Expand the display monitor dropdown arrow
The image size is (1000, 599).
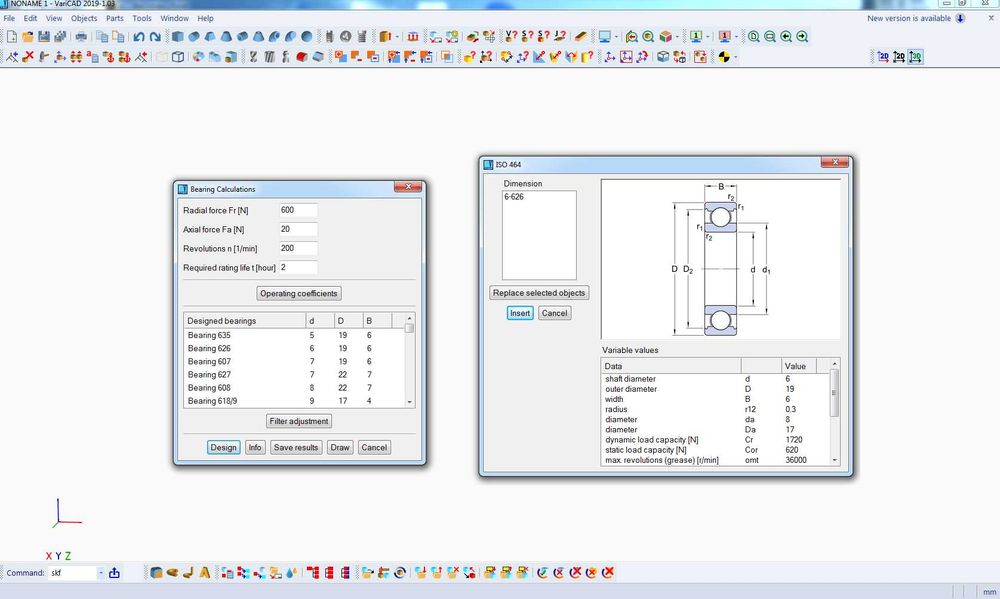coord(616,37)
